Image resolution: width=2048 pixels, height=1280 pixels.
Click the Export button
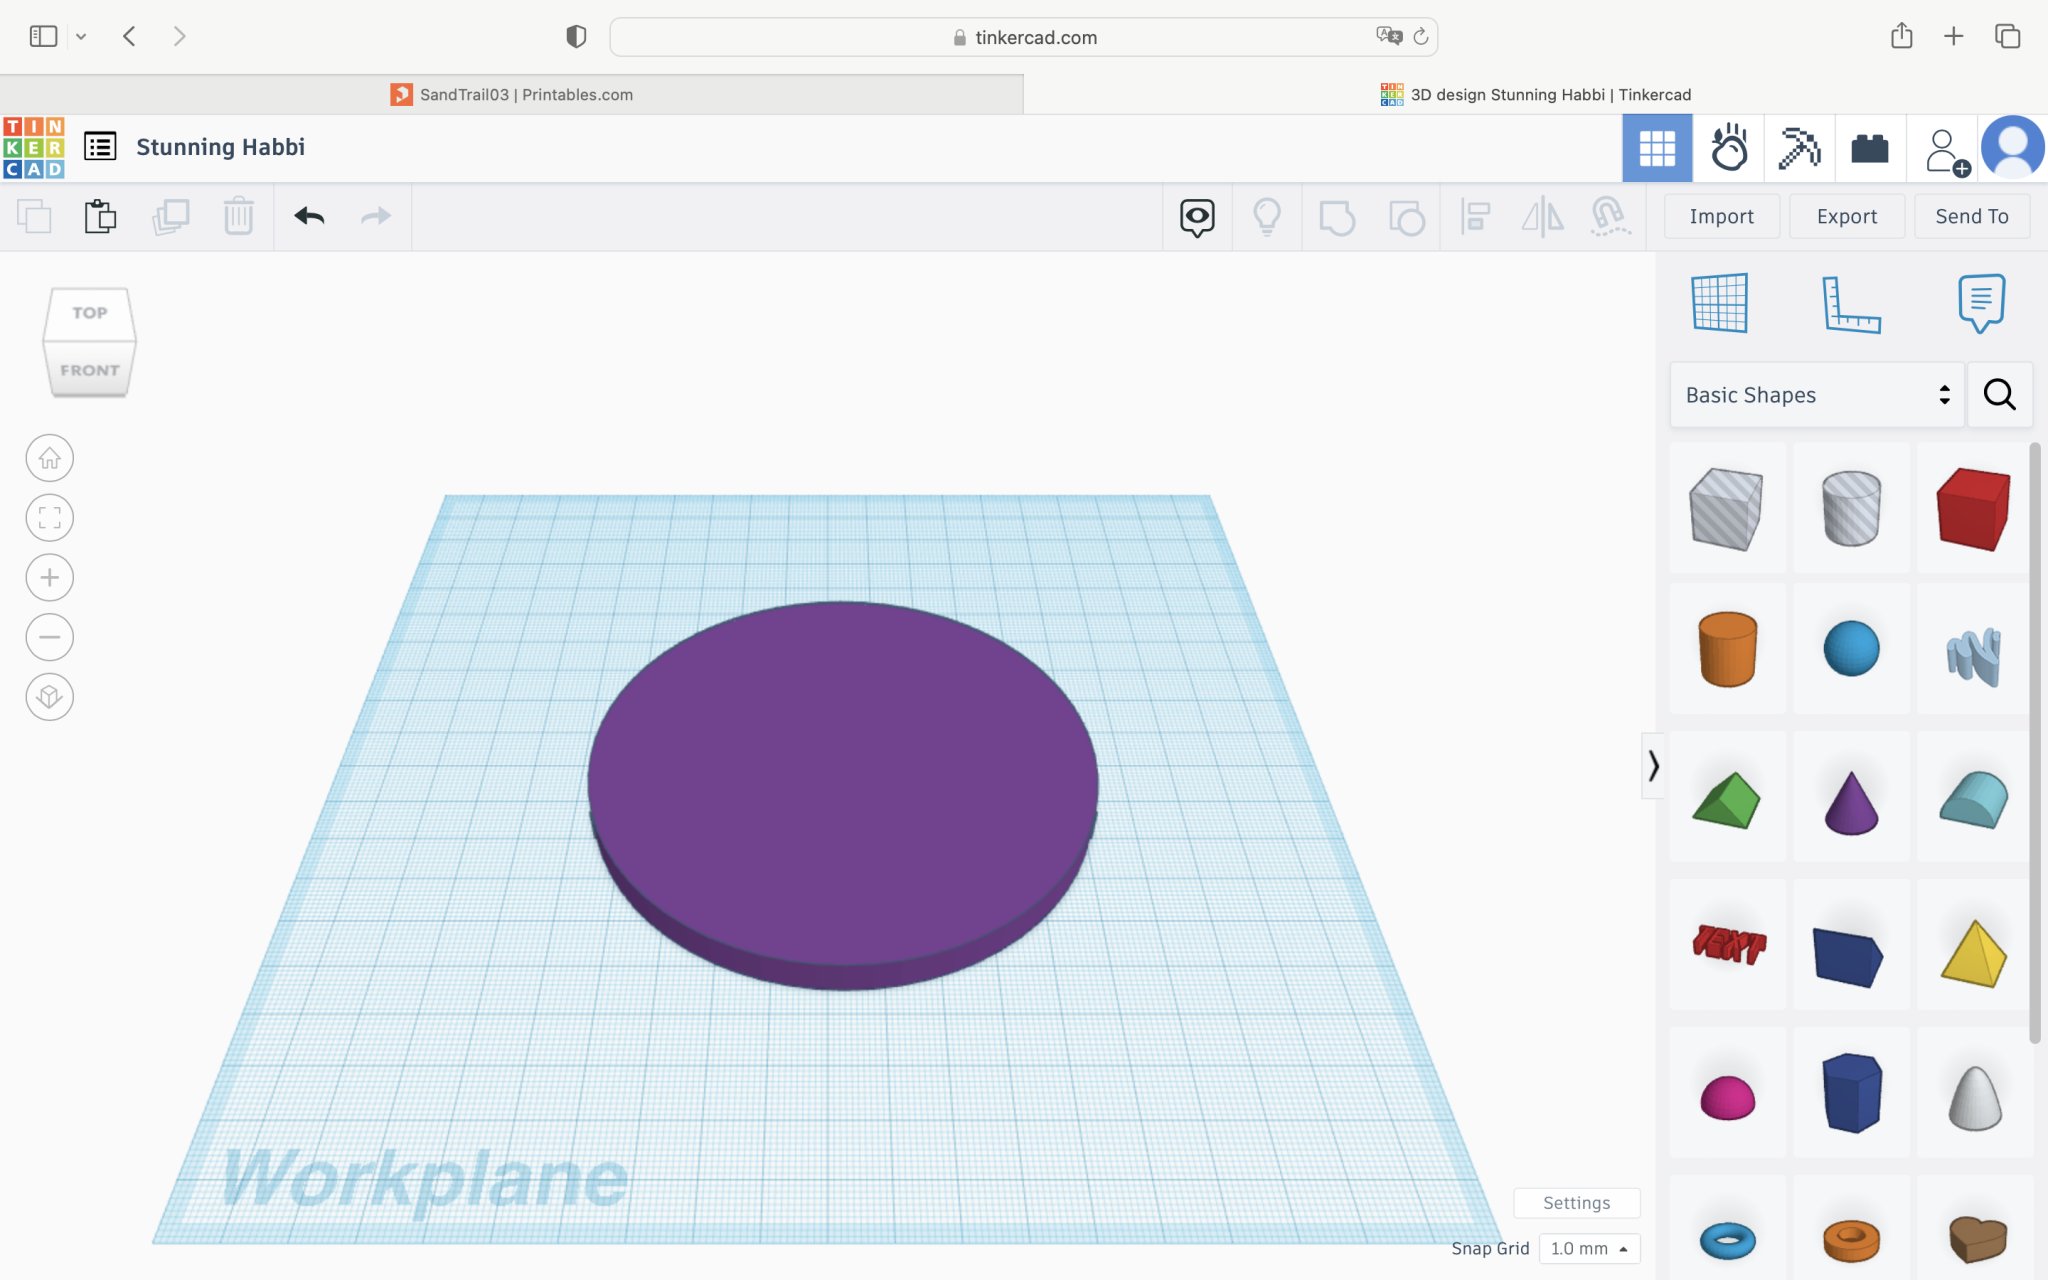[x=1846, y=216]
